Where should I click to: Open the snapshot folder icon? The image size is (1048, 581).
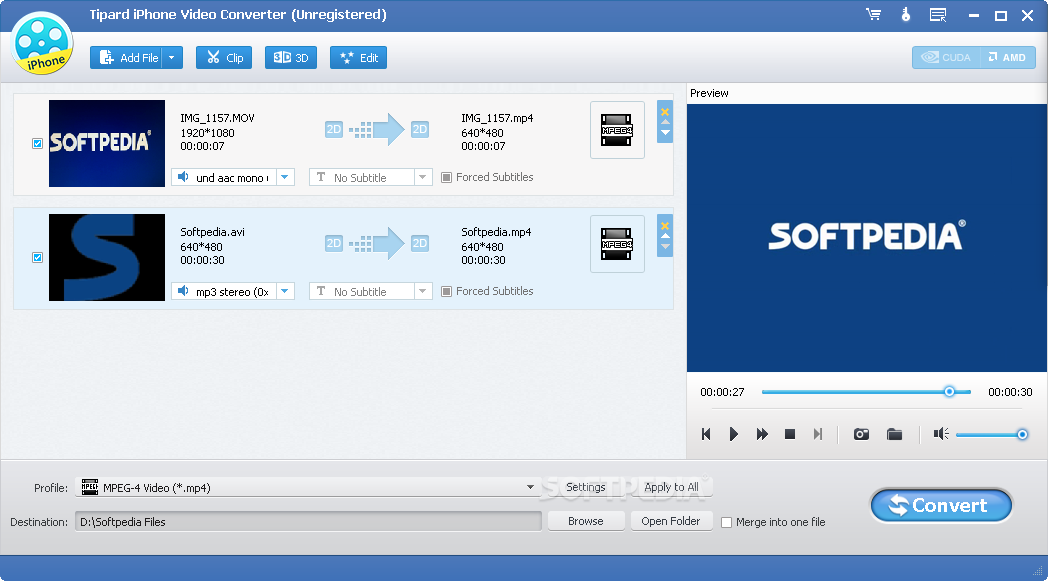point(894,434)
